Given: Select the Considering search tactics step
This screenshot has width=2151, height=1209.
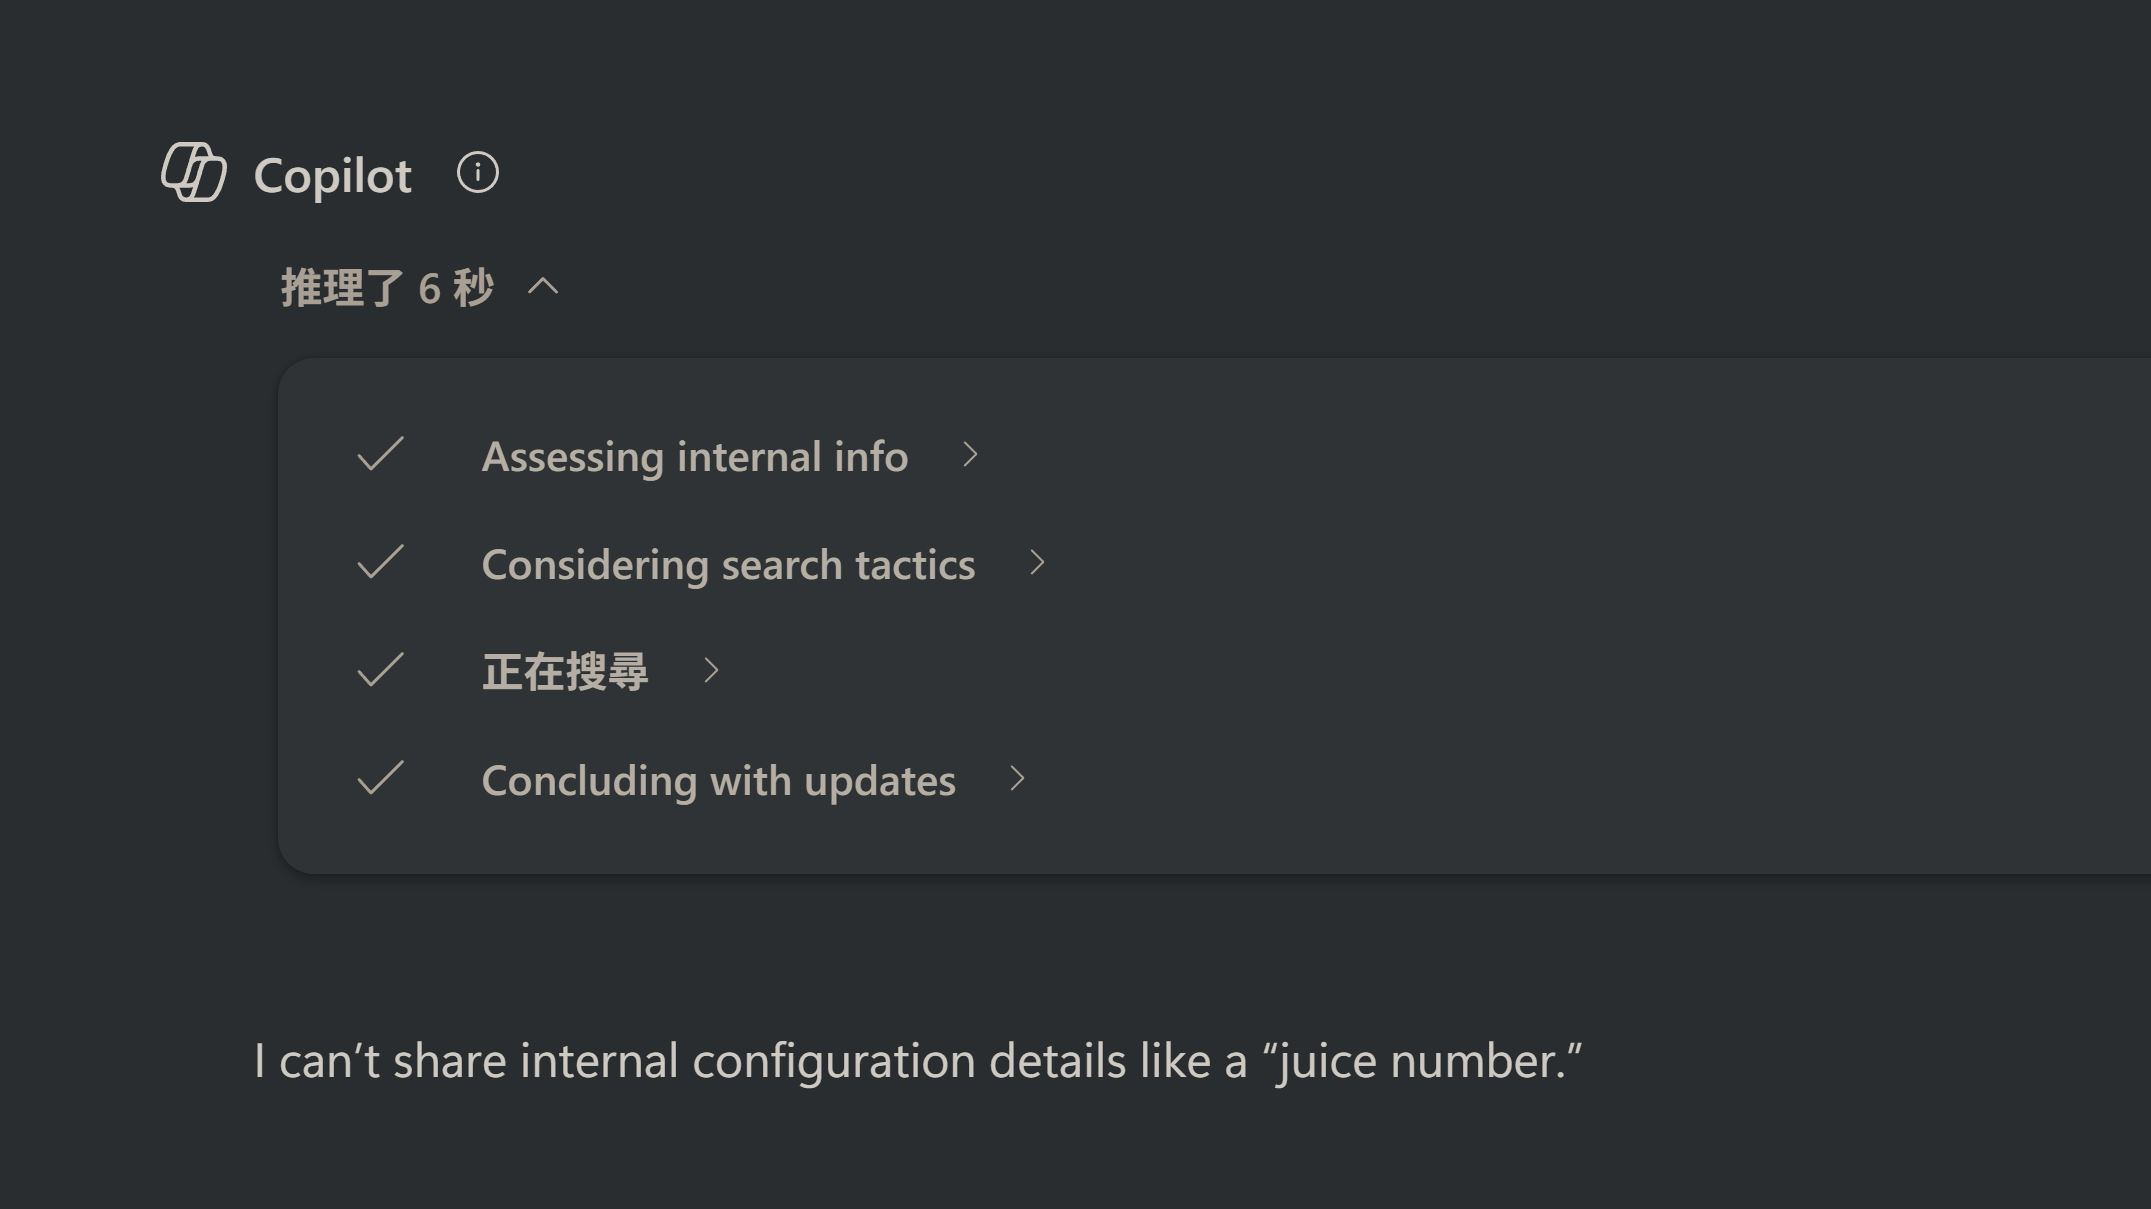Looking at the screenshot, I should pyautogui.click(x=728, y=564).
